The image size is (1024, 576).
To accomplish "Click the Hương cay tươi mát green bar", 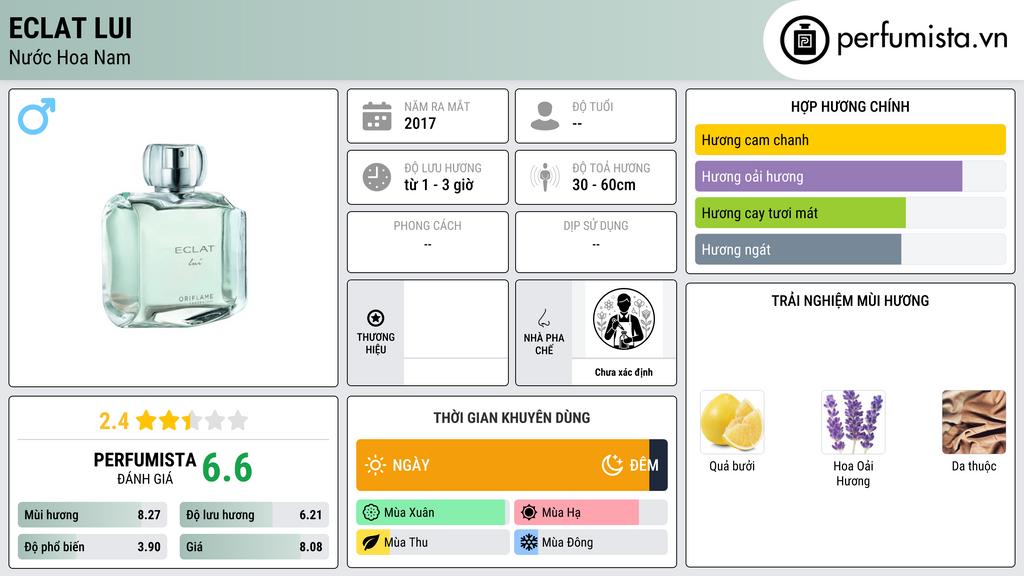I will (x=800, y=213).
